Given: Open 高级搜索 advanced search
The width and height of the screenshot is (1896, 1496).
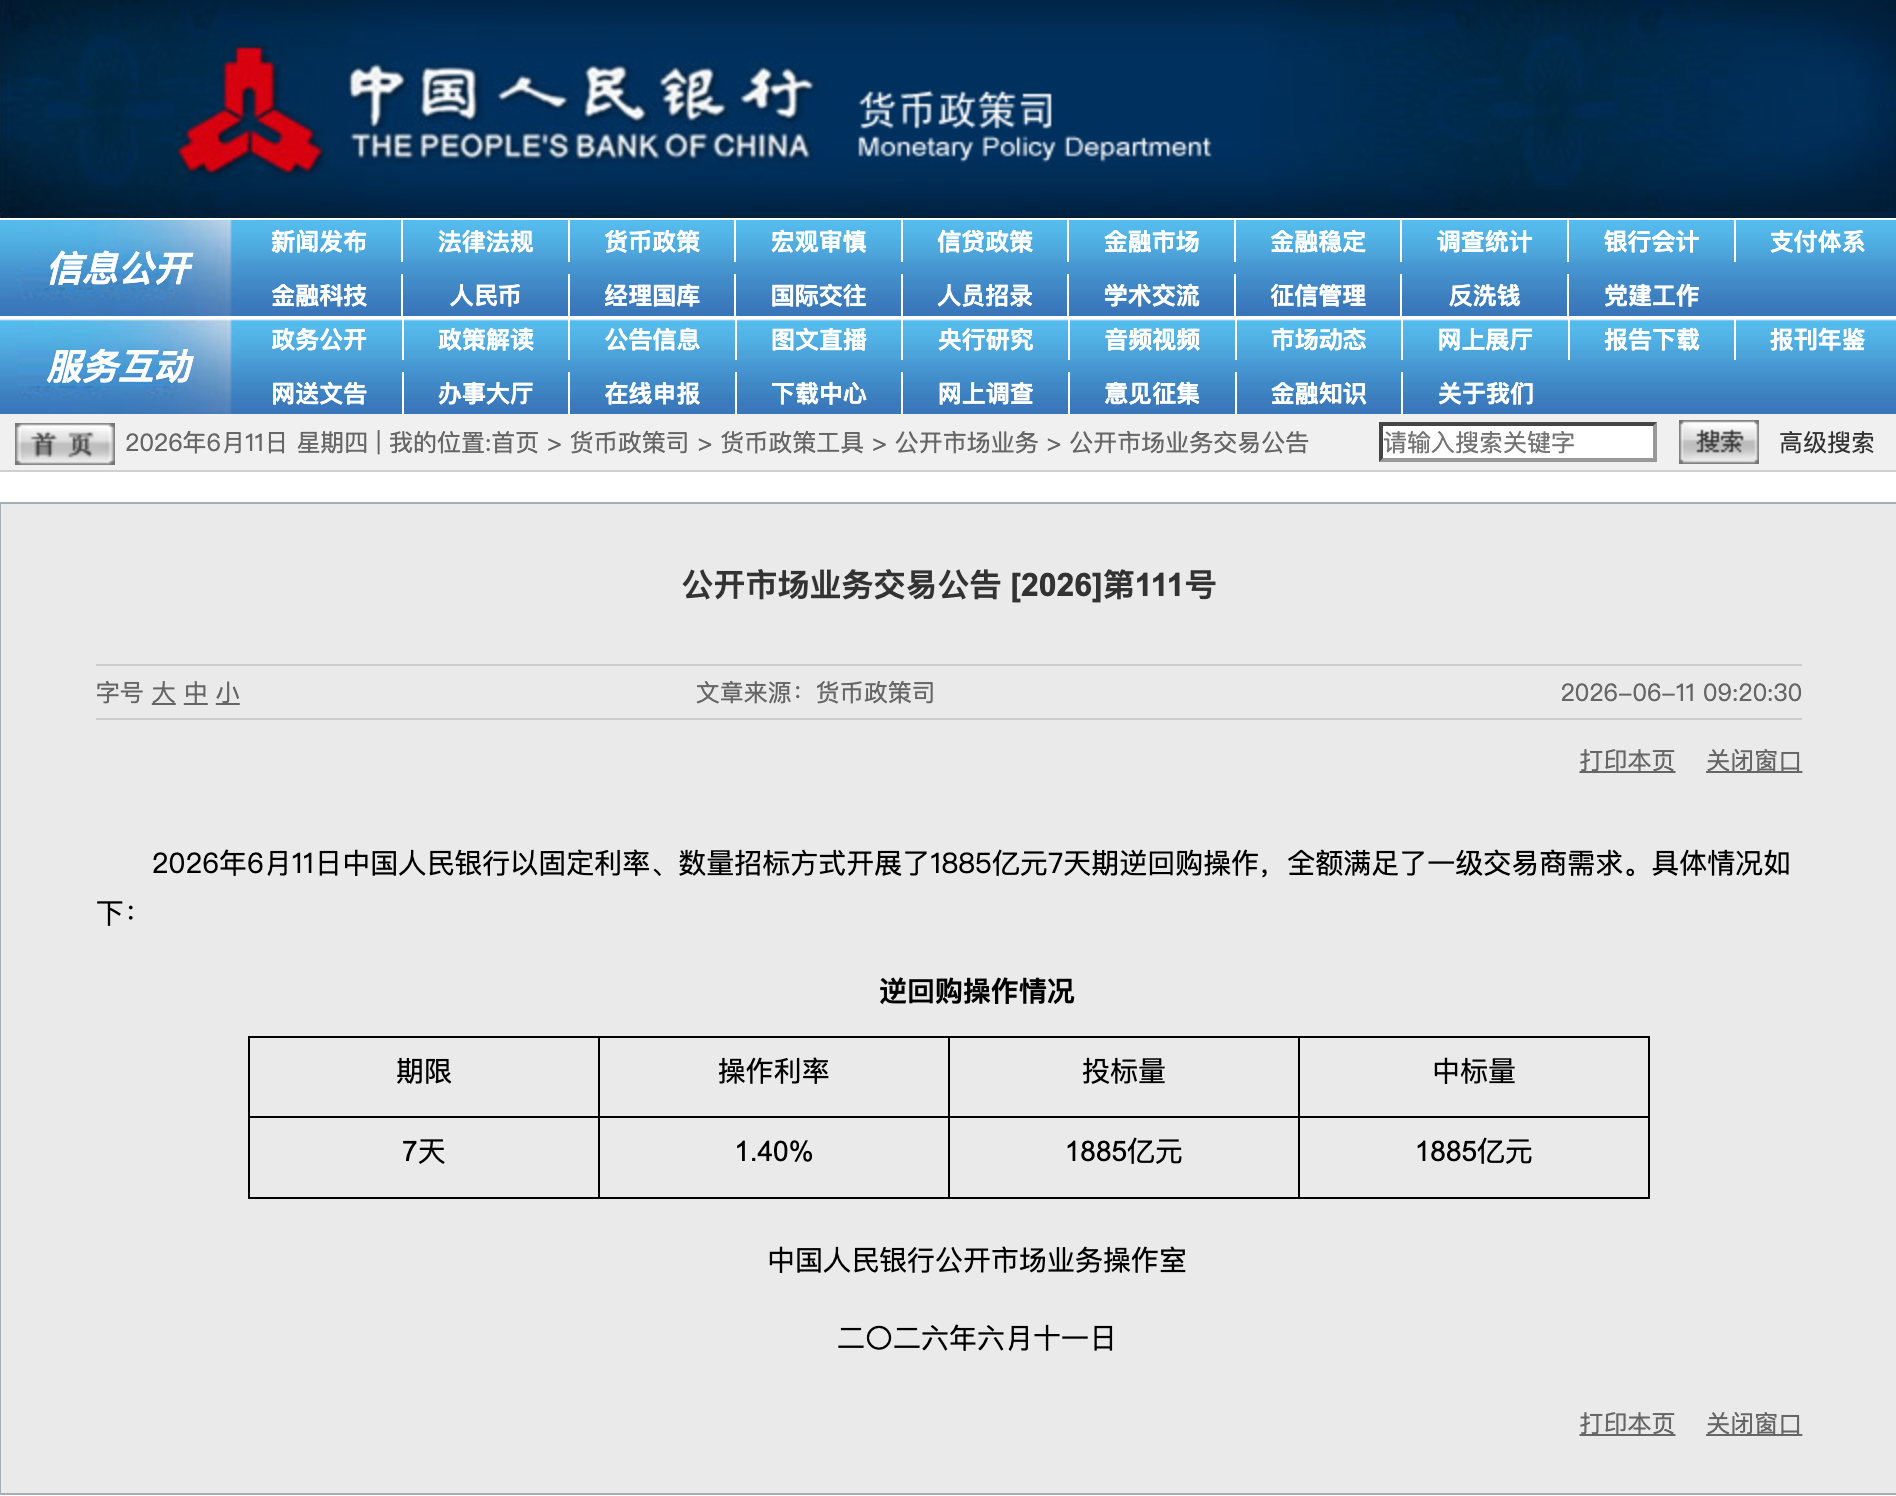Looking at the screenshot, I should pyautogui.click(x=1826, y=443).
